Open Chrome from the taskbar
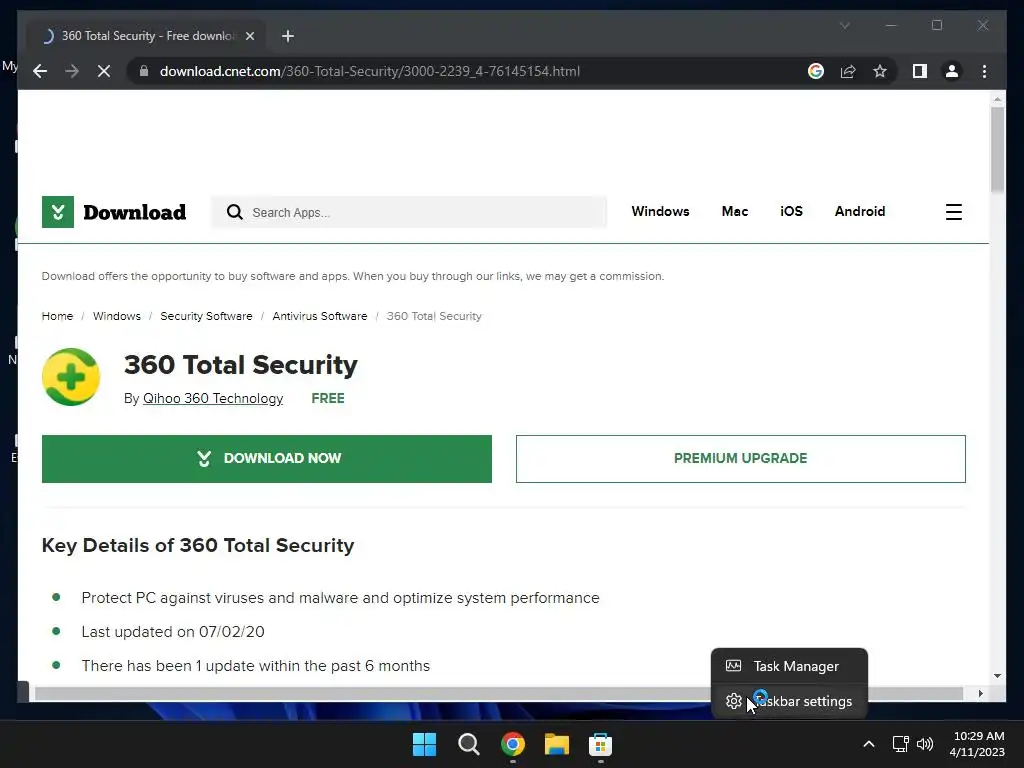The width and height of the screenshot is (1024, 768). tap(513, 744)
